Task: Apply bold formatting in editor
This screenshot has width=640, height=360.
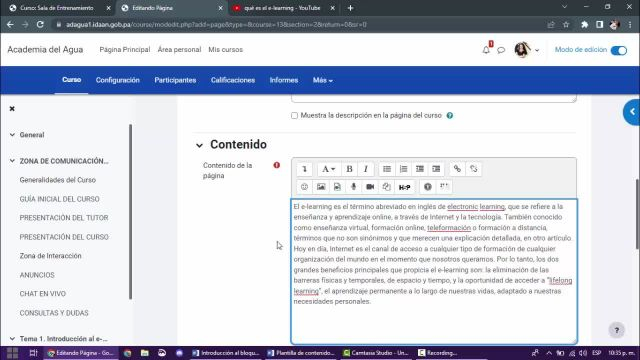Action: (x=349, y=169)
